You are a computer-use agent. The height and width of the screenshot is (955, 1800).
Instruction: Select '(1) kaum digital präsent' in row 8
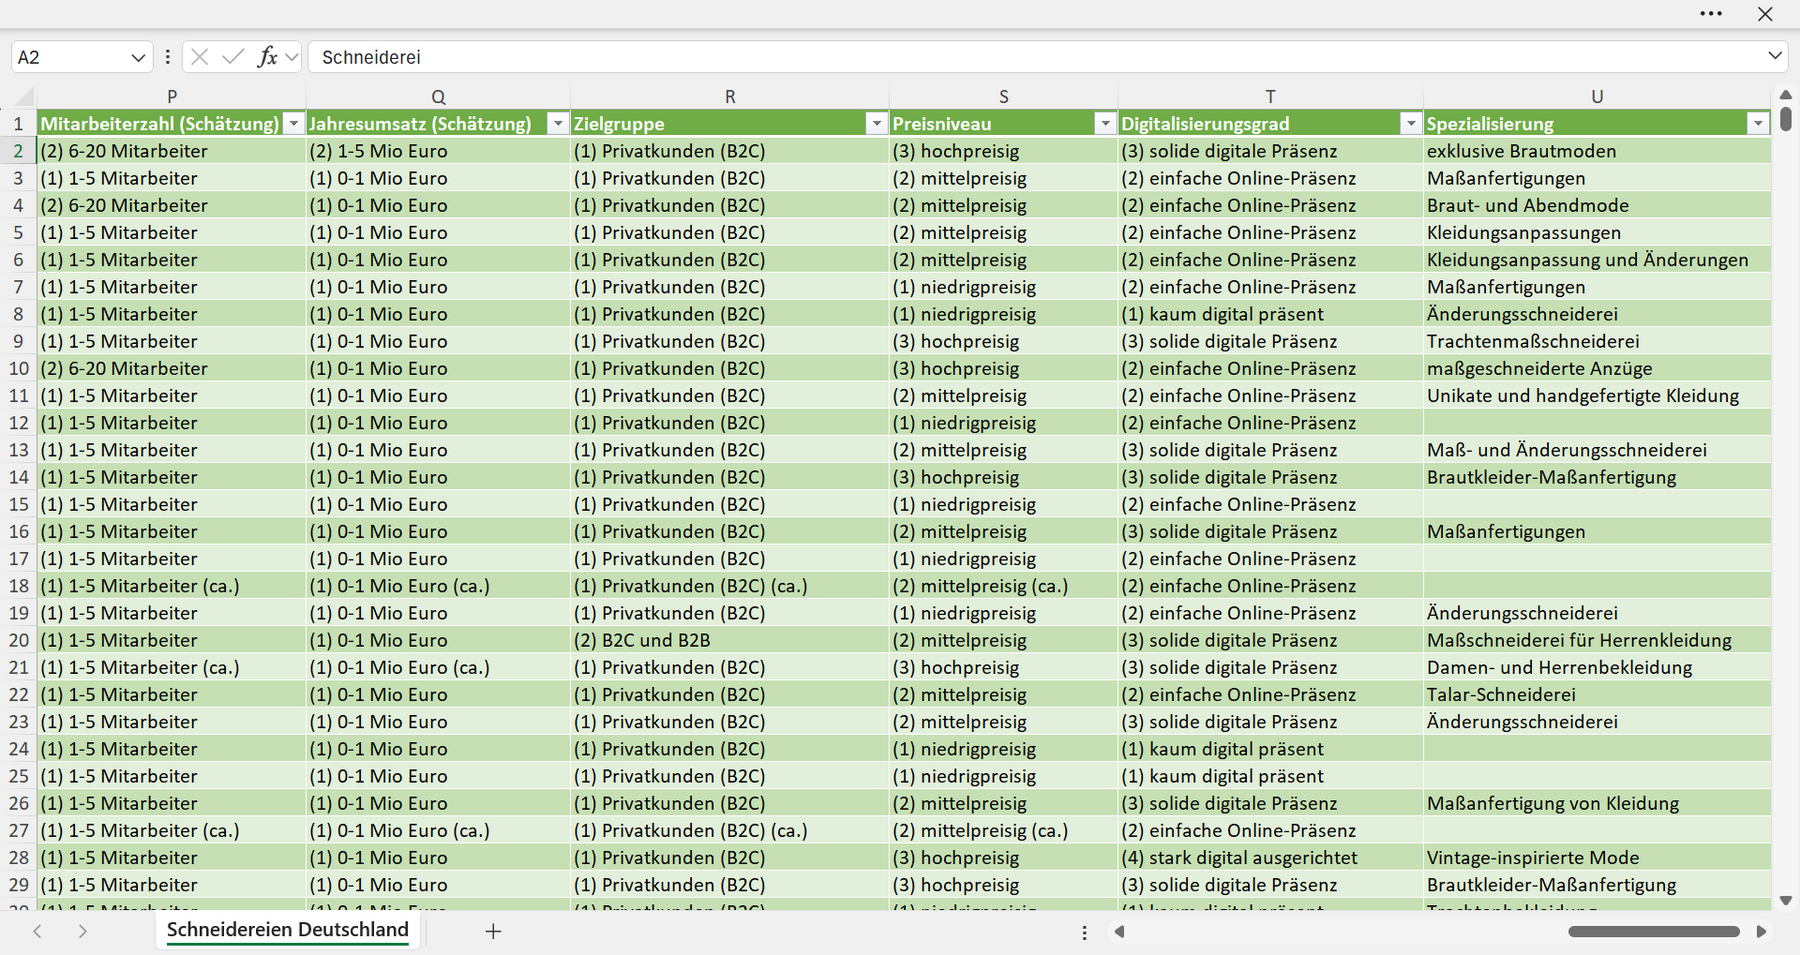click(1270, 315)
